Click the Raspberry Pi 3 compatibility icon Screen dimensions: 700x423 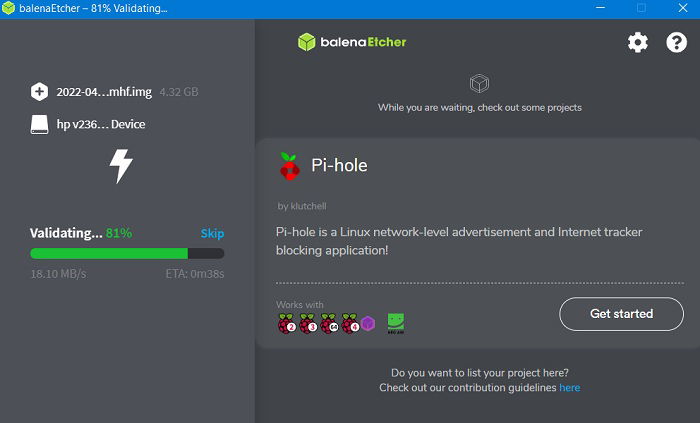(308, 323)
